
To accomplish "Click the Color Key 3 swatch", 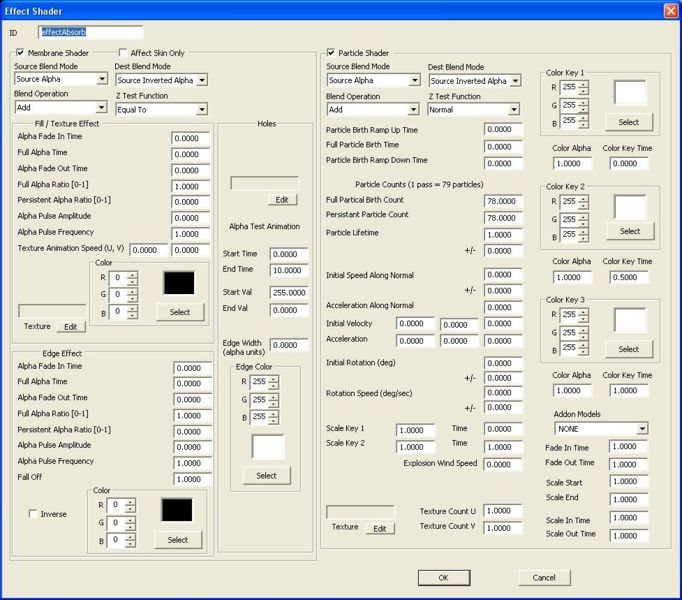I will point(630,320).
